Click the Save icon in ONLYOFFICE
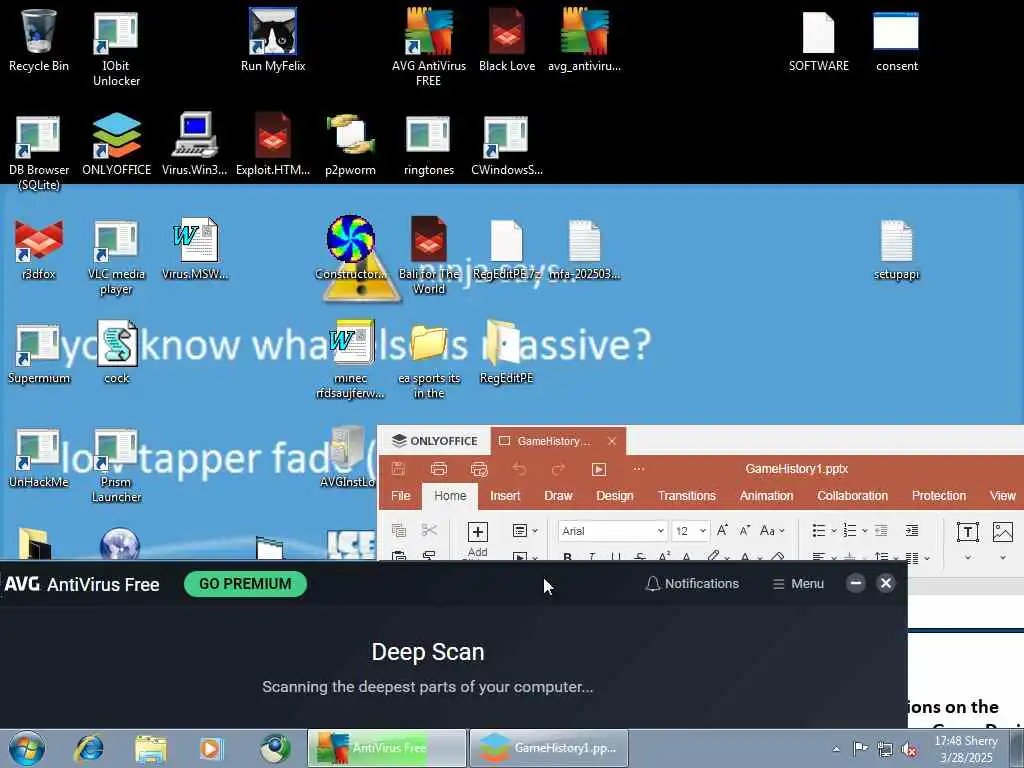 click(398, 469)
